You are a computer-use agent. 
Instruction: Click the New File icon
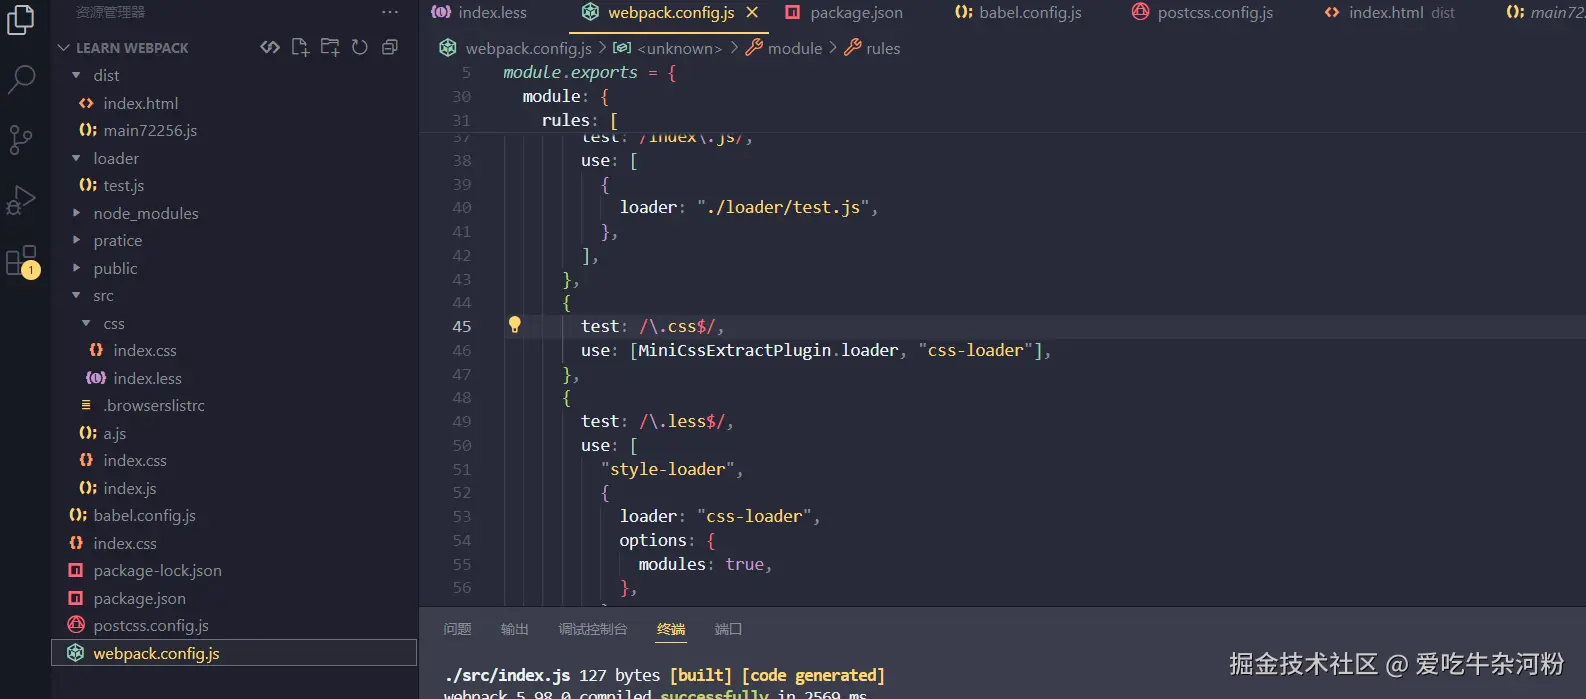(x=300, y=47)
